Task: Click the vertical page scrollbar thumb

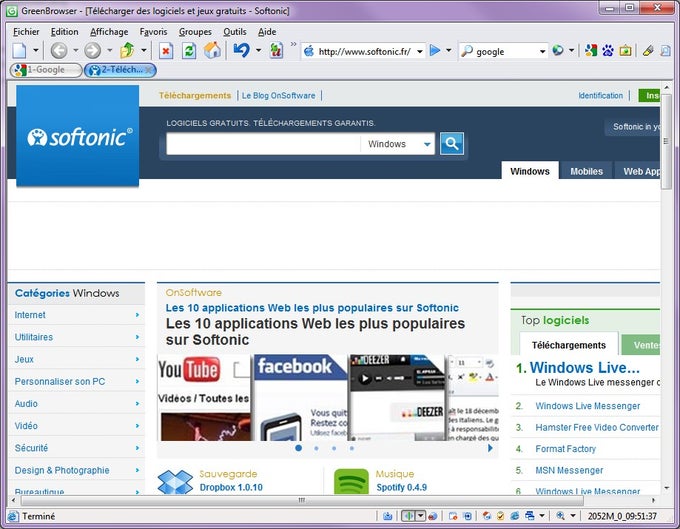Action: click(666, 141)
